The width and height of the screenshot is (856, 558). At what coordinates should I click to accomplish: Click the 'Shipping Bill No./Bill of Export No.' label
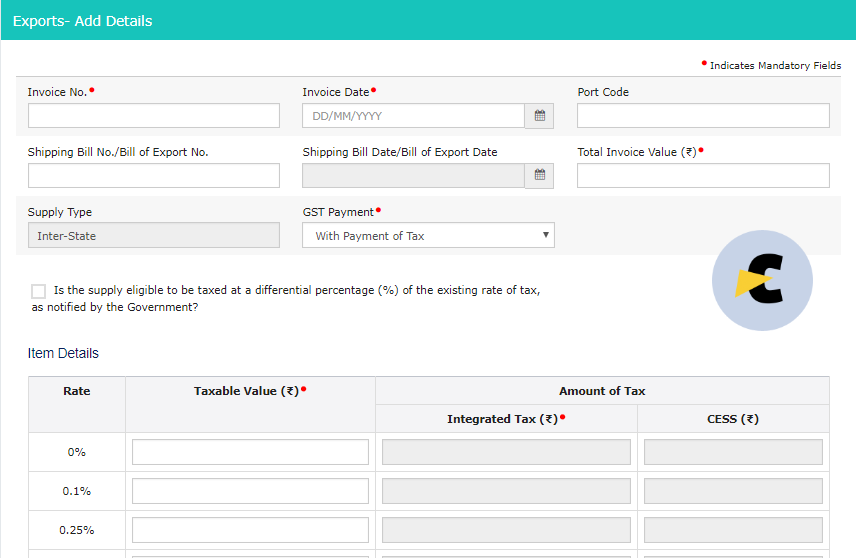(x=118, y=152)
